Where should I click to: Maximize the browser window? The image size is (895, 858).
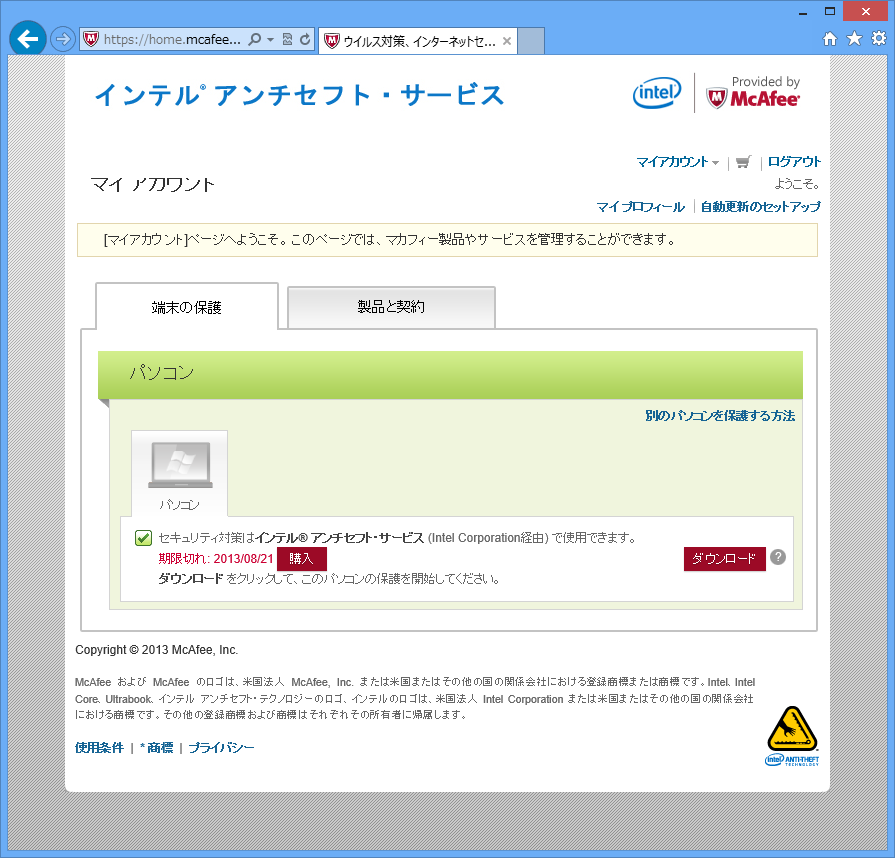point(830,11)
